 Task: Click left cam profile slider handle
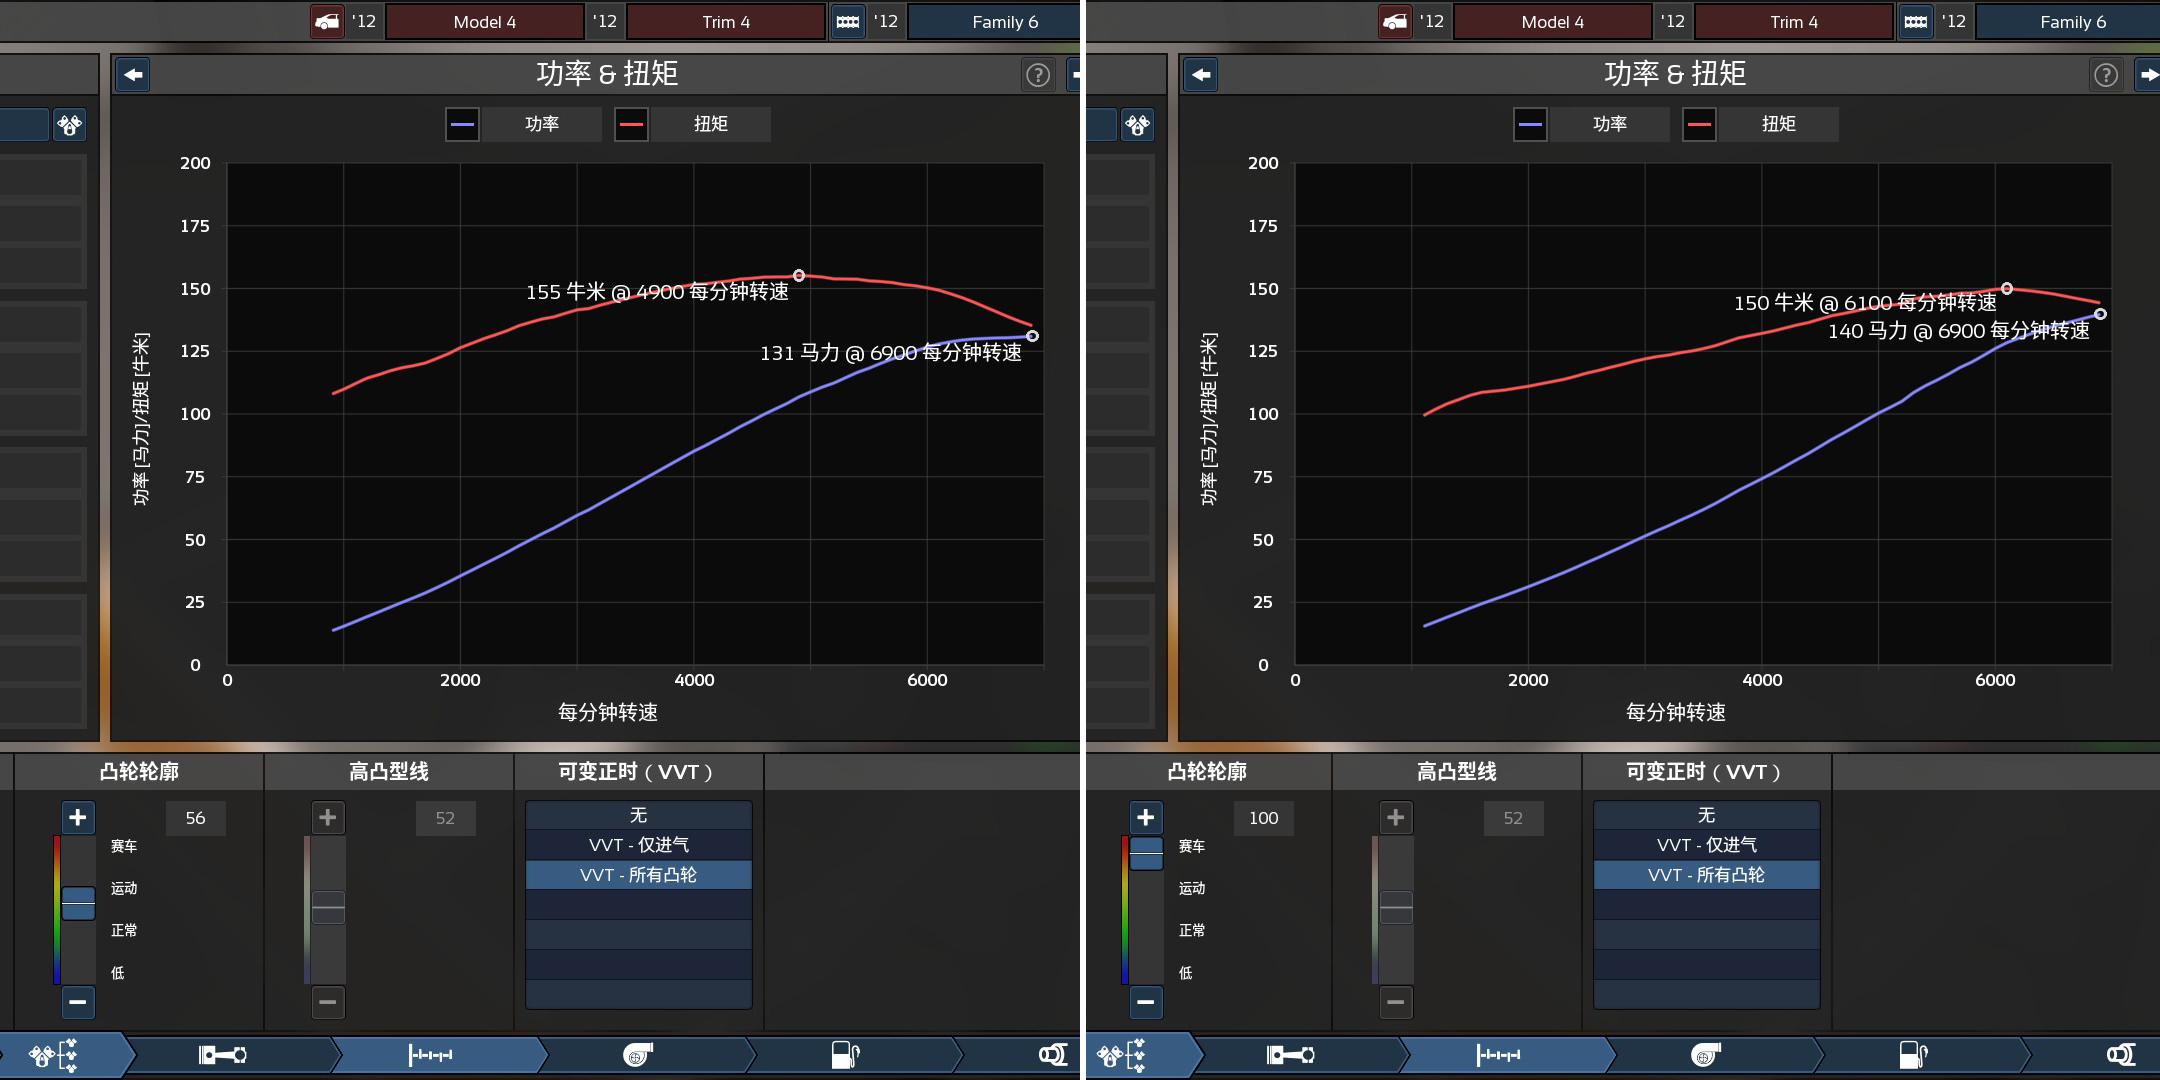[x=78, y=903]
